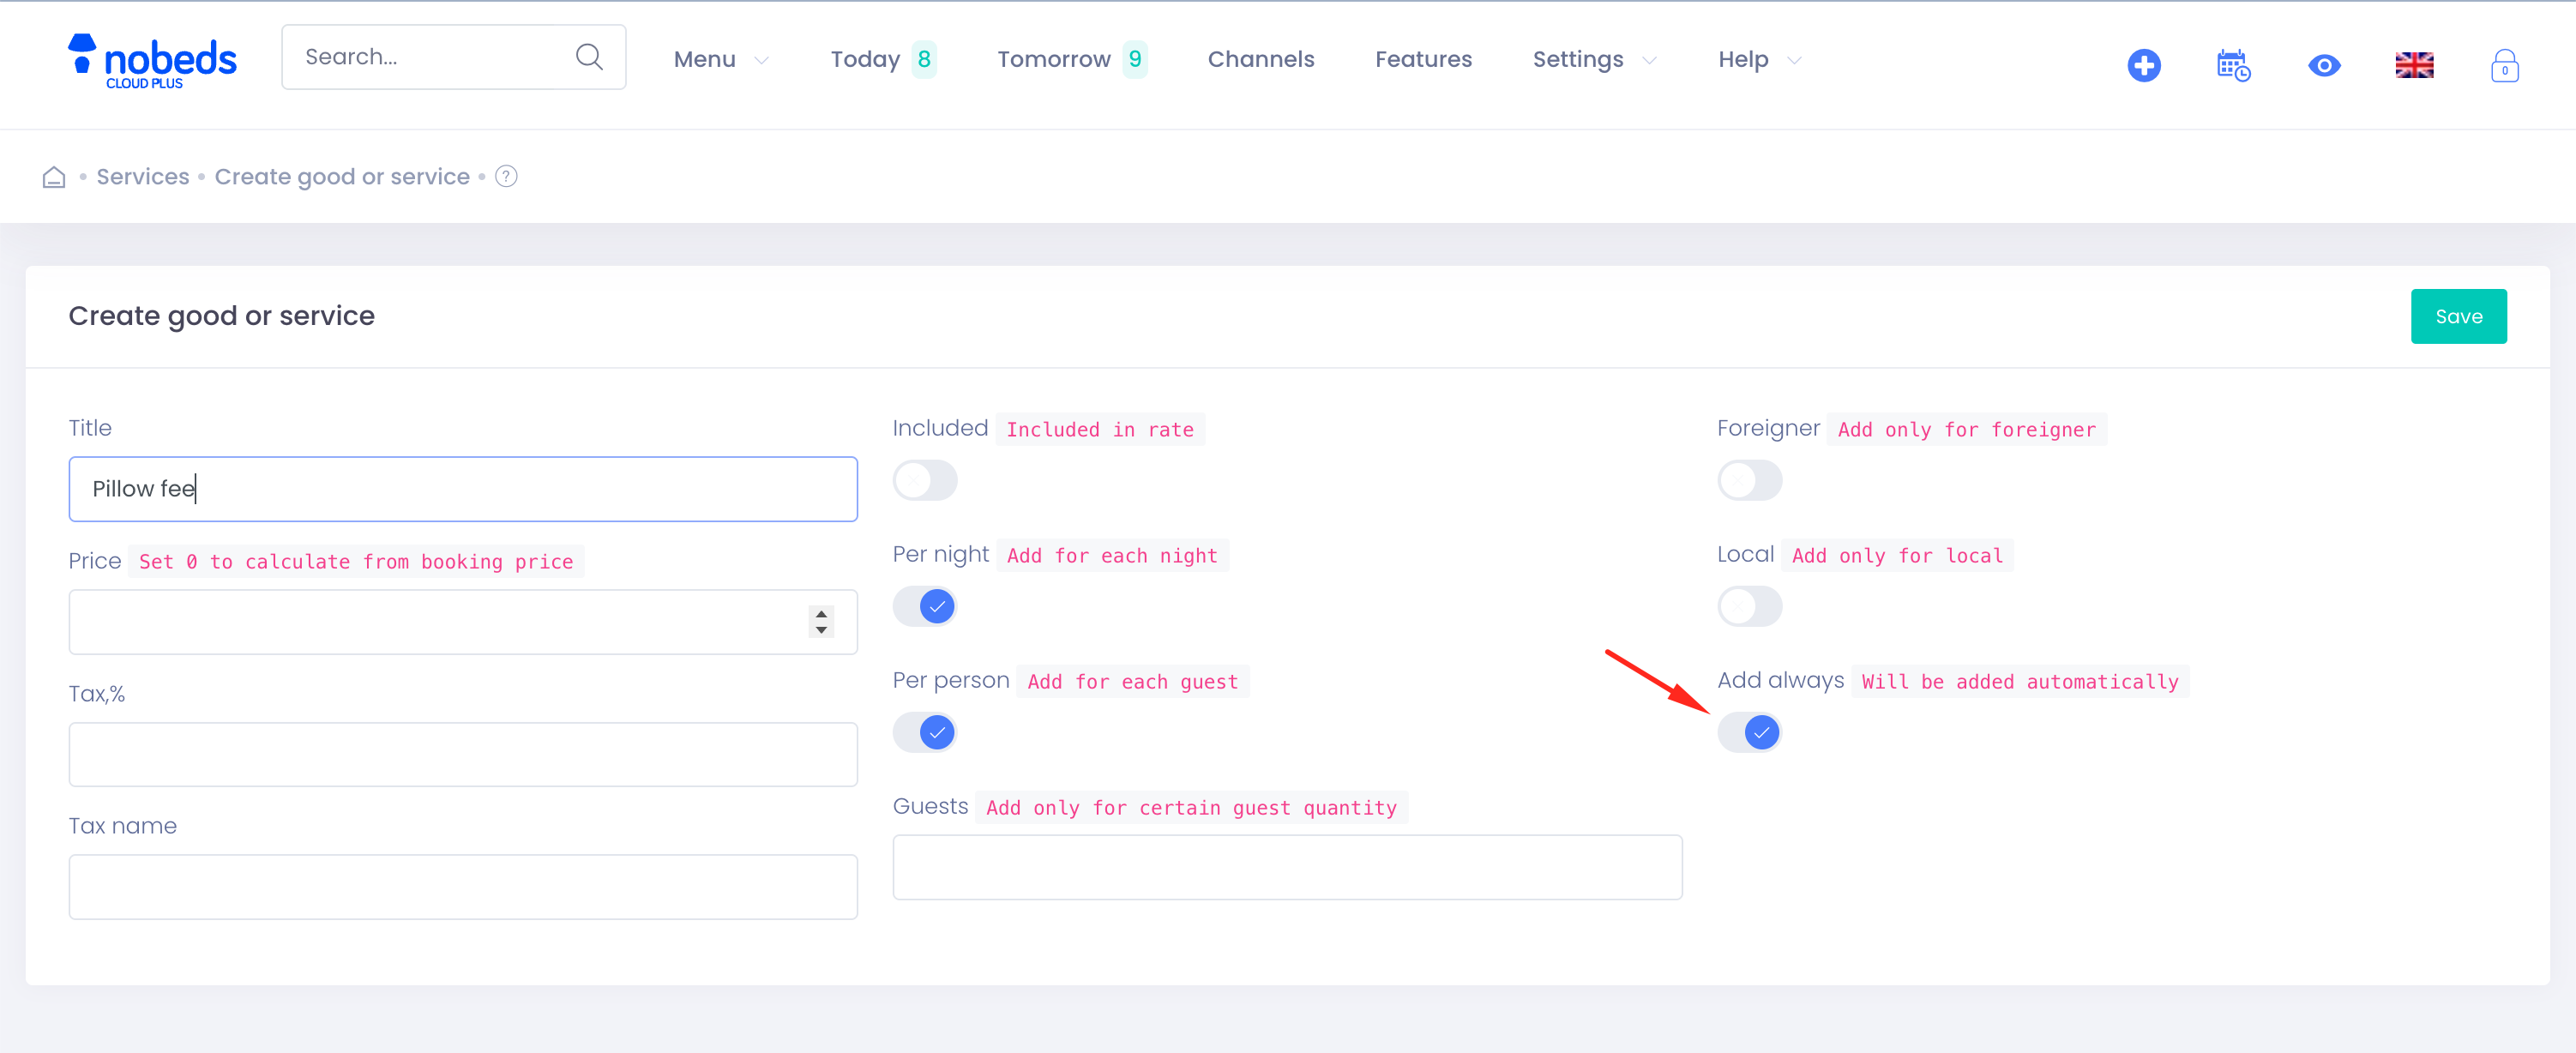Click the nobeds Cloud Plus logo
This screenshot has height=1053, width=2576.
coord(152,61)
